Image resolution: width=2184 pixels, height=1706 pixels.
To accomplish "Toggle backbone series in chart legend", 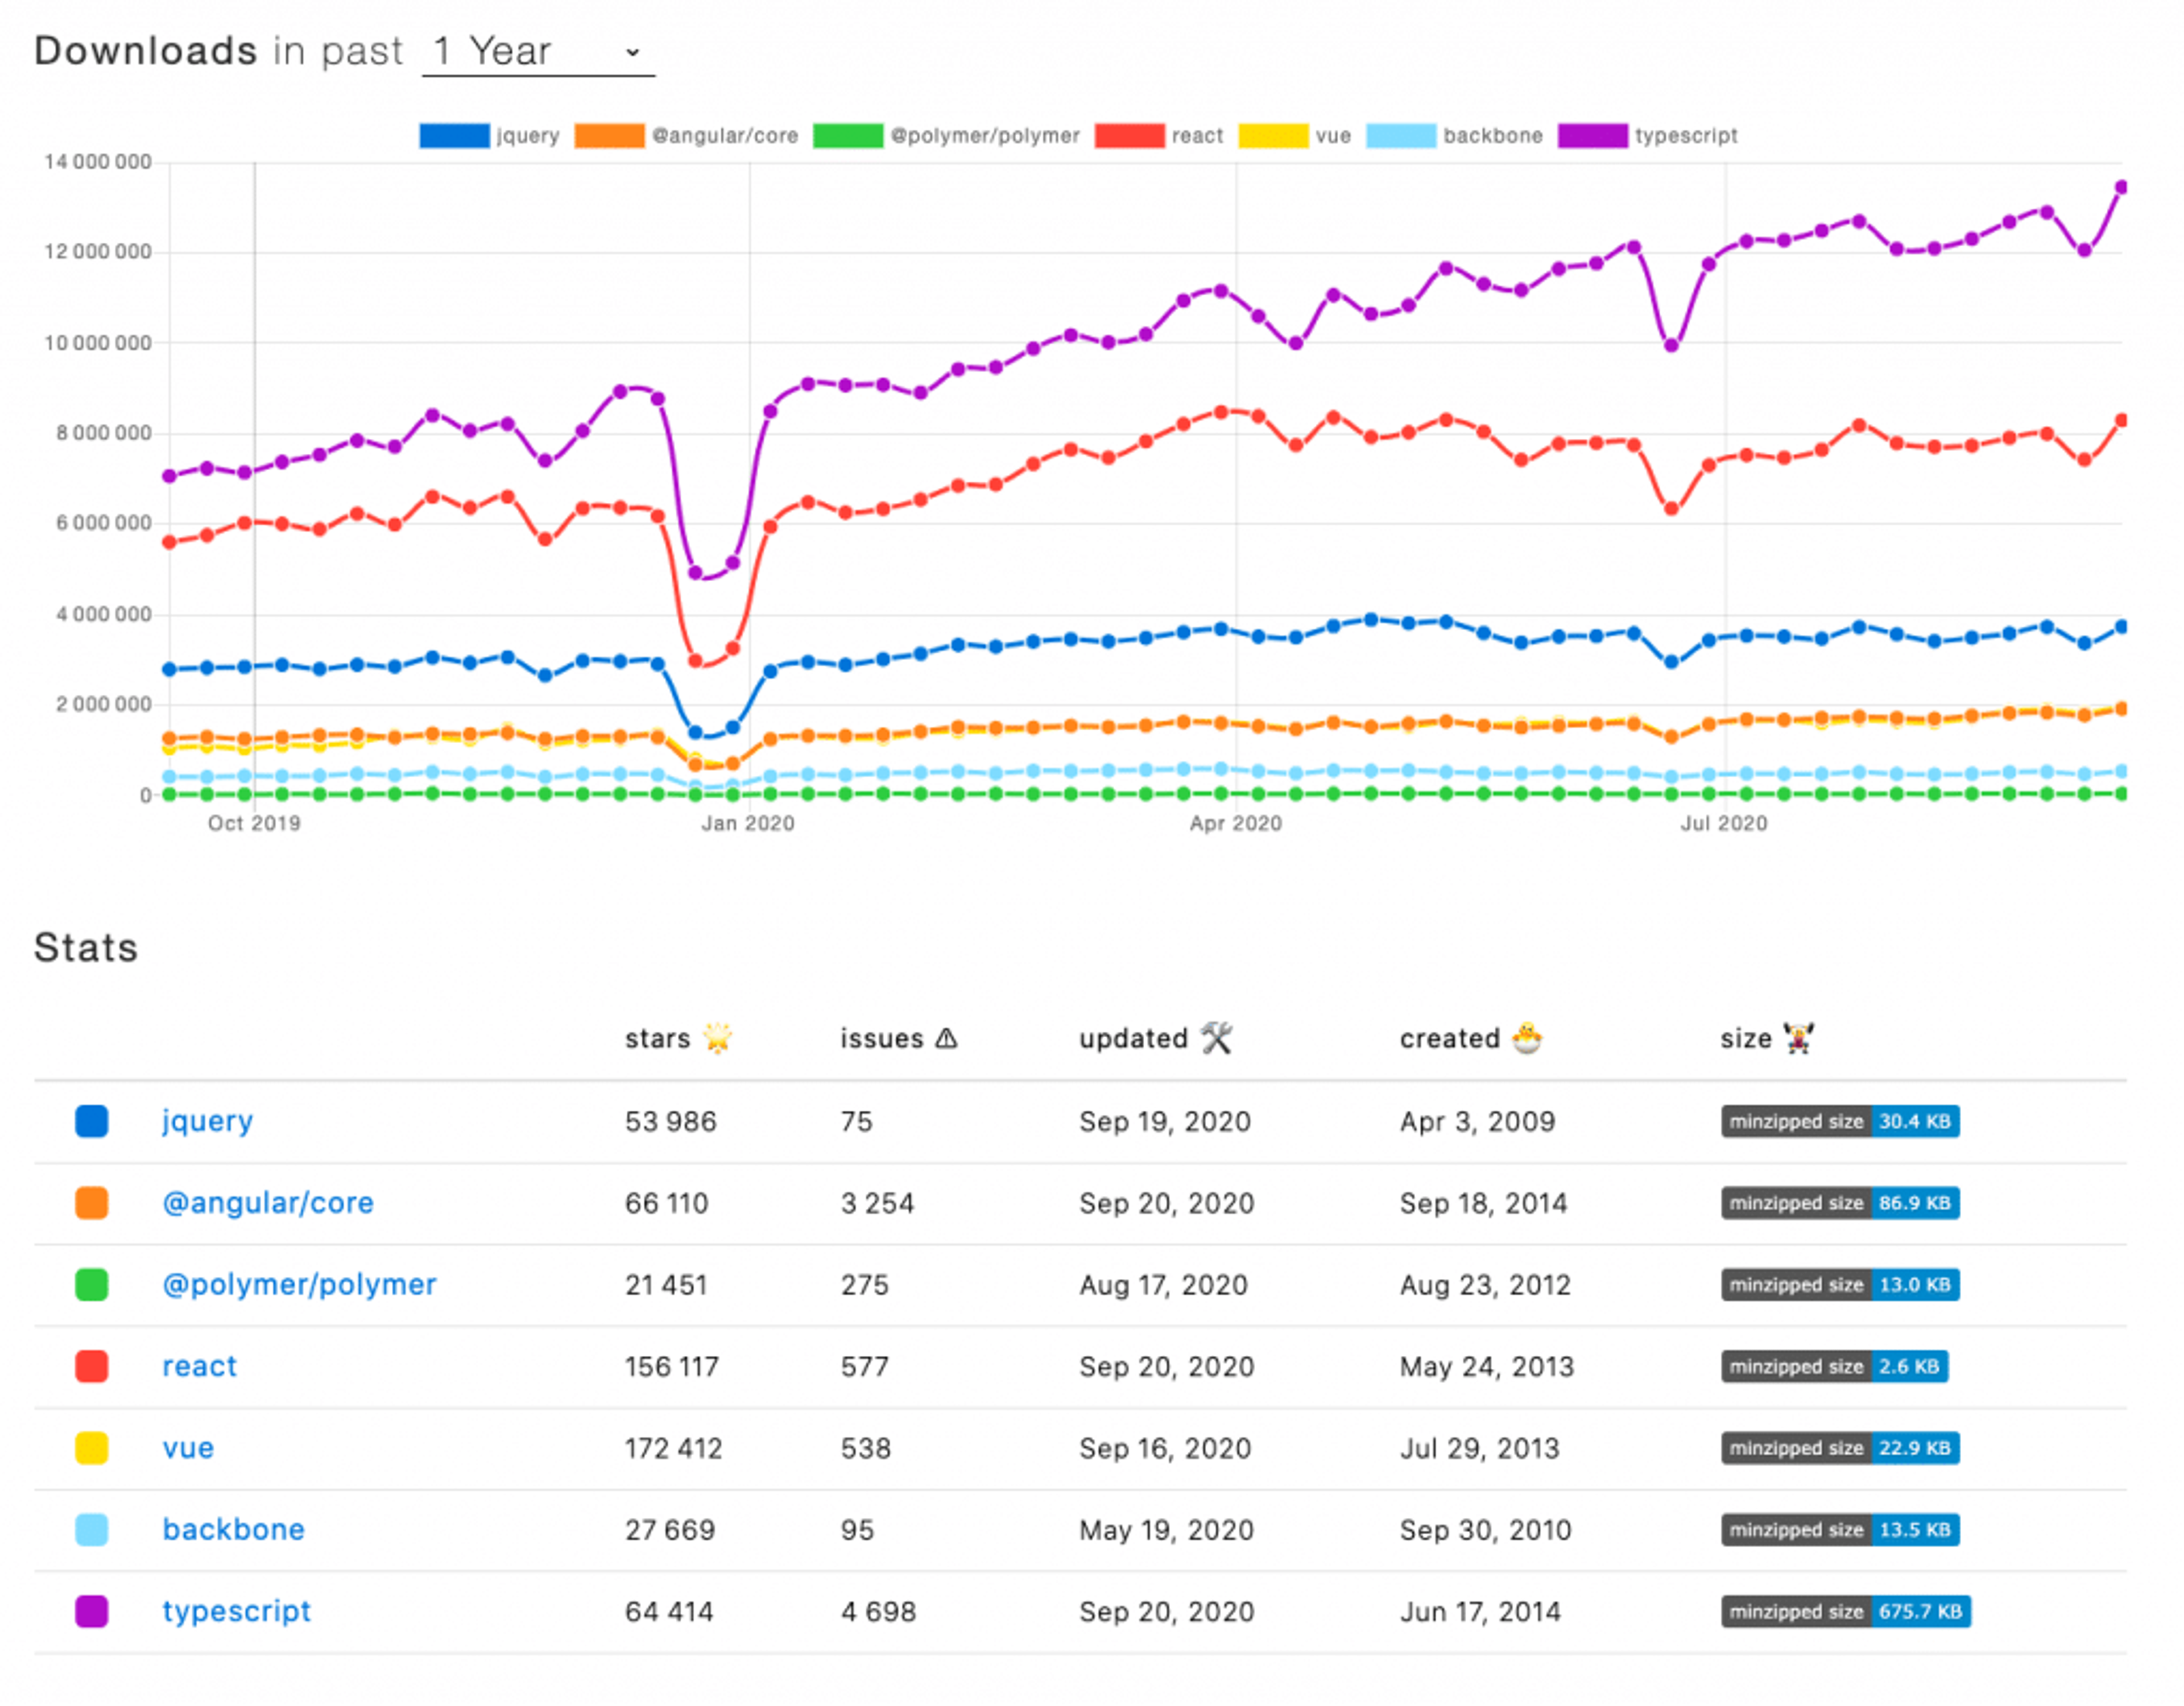I will click(1454, 136).
